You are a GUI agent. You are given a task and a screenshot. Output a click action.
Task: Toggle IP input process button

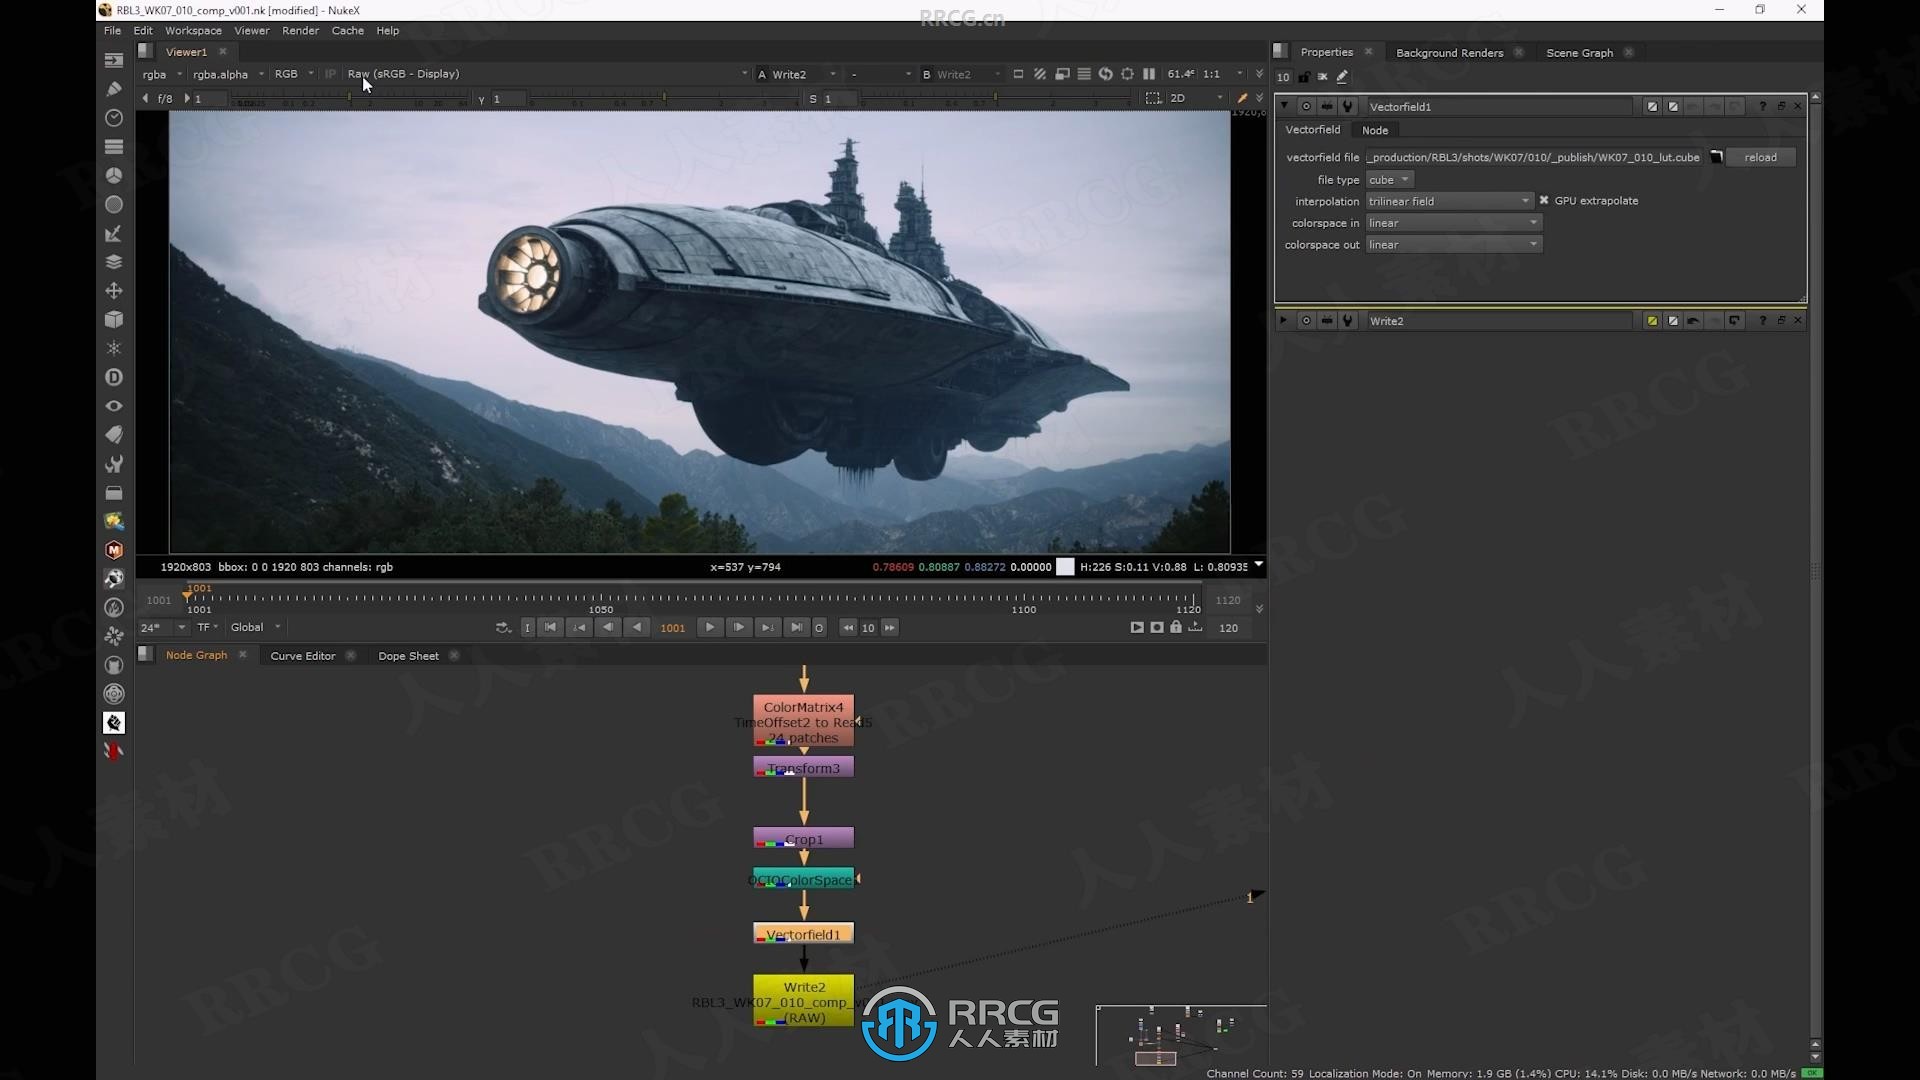coord(330,74)
